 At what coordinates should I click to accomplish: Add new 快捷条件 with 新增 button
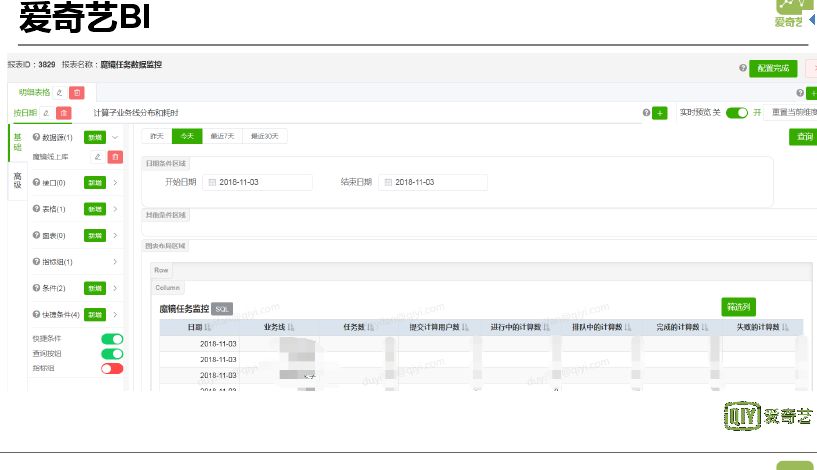(95, 315)
